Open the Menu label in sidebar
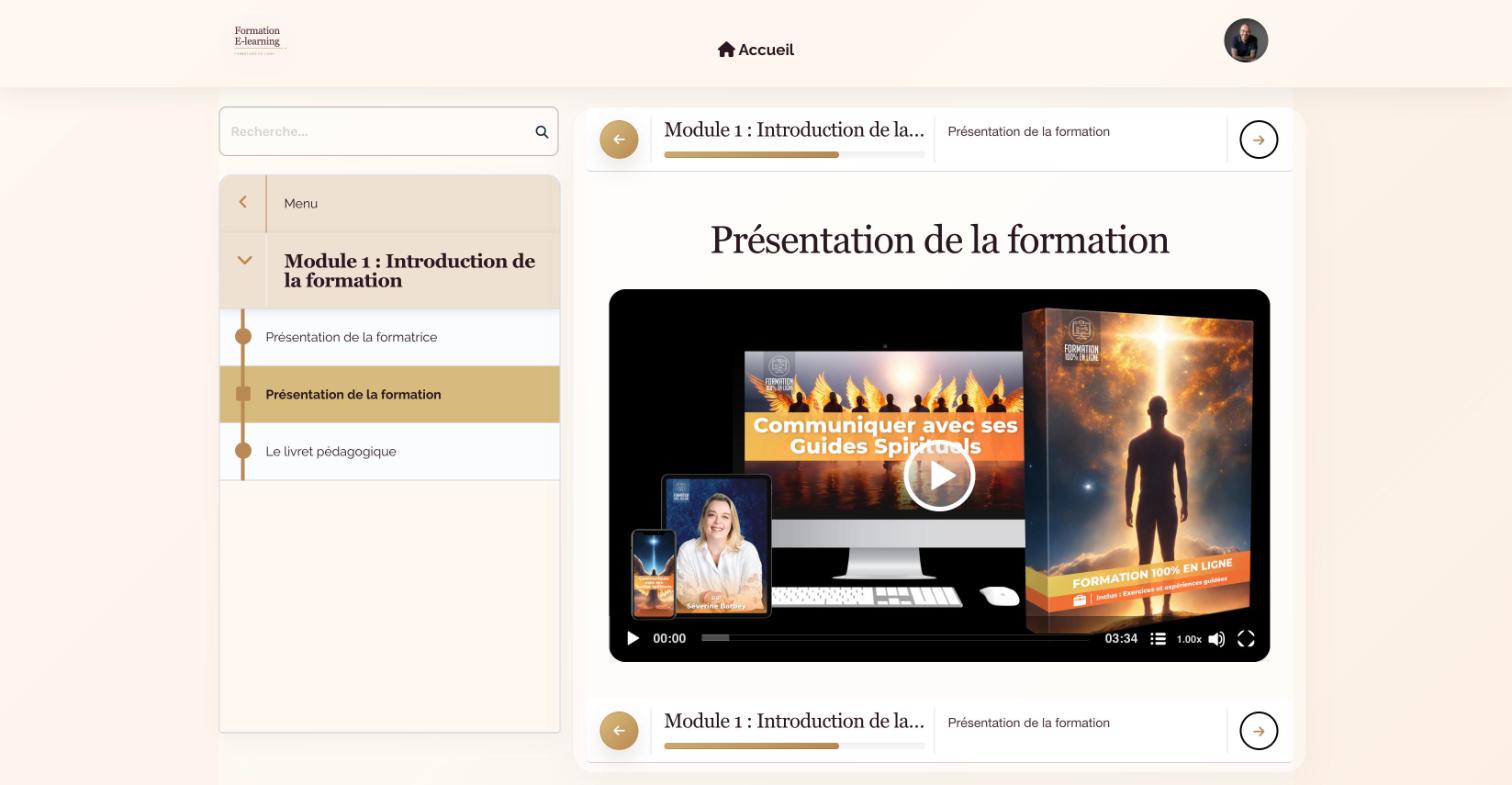The width and height of the screenshot is (1512, 785). coord(301,203)
